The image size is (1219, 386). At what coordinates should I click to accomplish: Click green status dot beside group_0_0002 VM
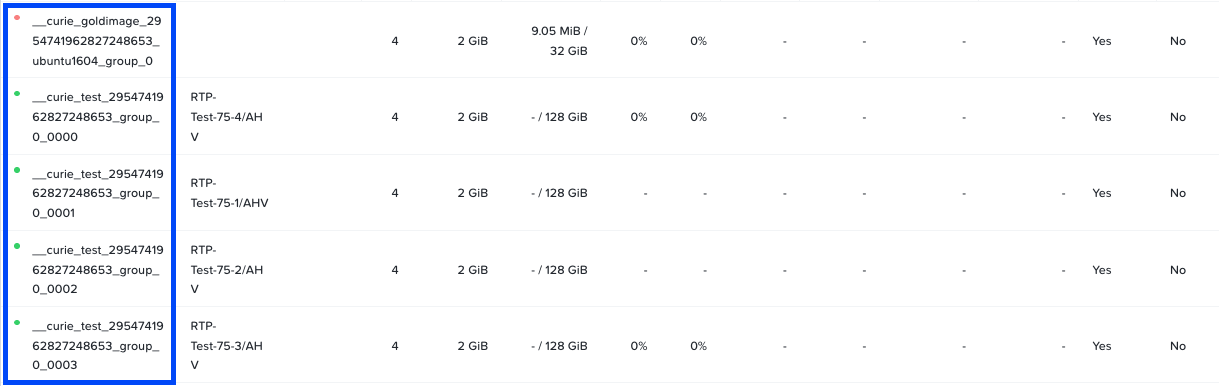coord(17,246)
